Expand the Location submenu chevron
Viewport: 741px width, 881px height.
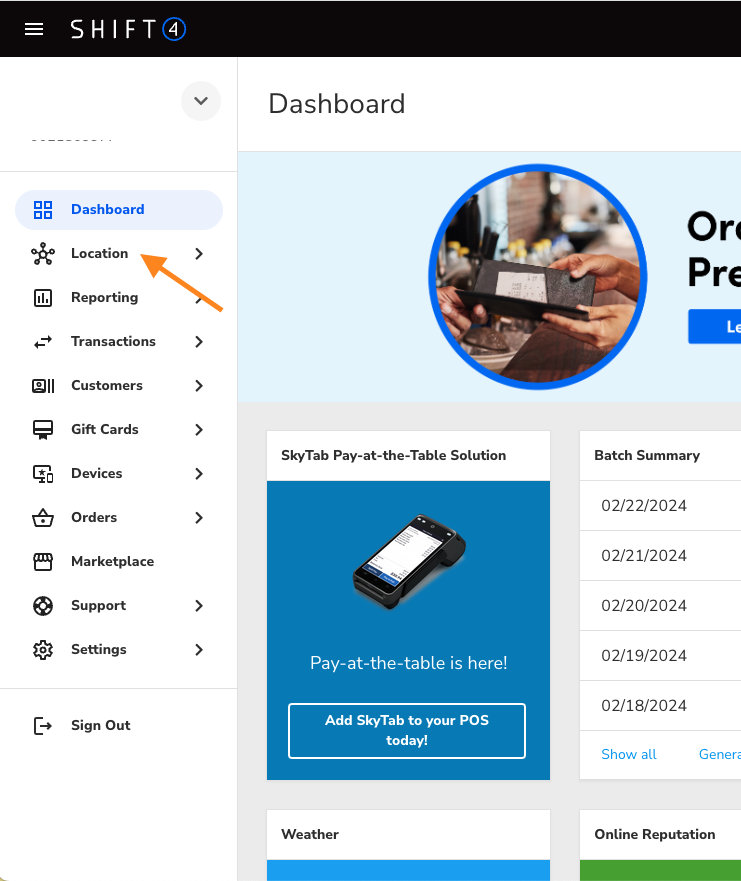[199, 254]
